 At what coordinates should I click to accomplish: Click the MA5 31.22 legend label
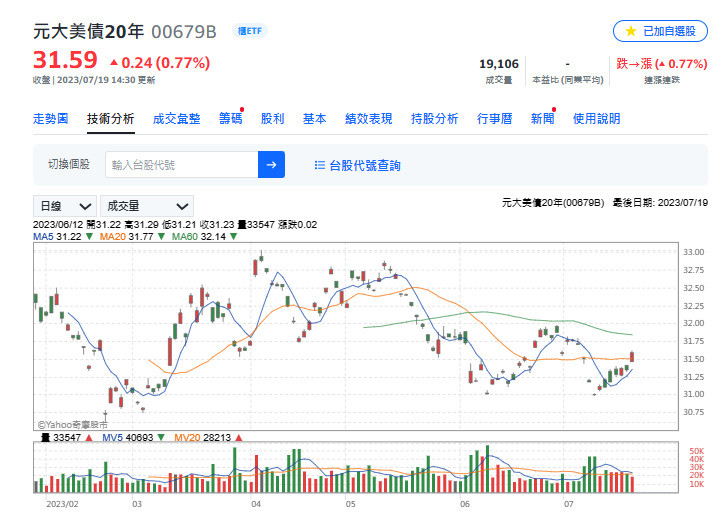tap(57, 237)
